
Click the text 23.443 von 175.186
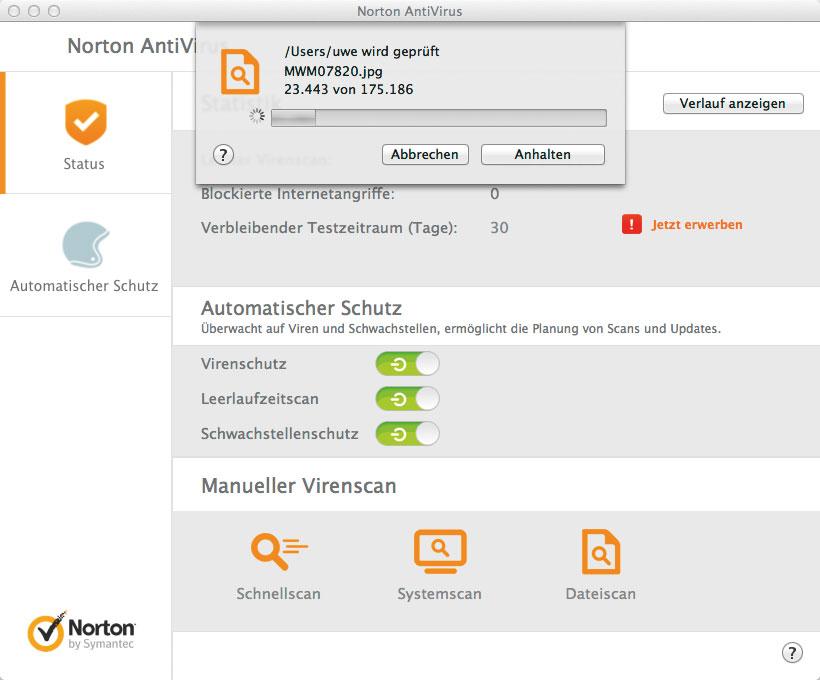pyautogui.click(x=349, y=89)
